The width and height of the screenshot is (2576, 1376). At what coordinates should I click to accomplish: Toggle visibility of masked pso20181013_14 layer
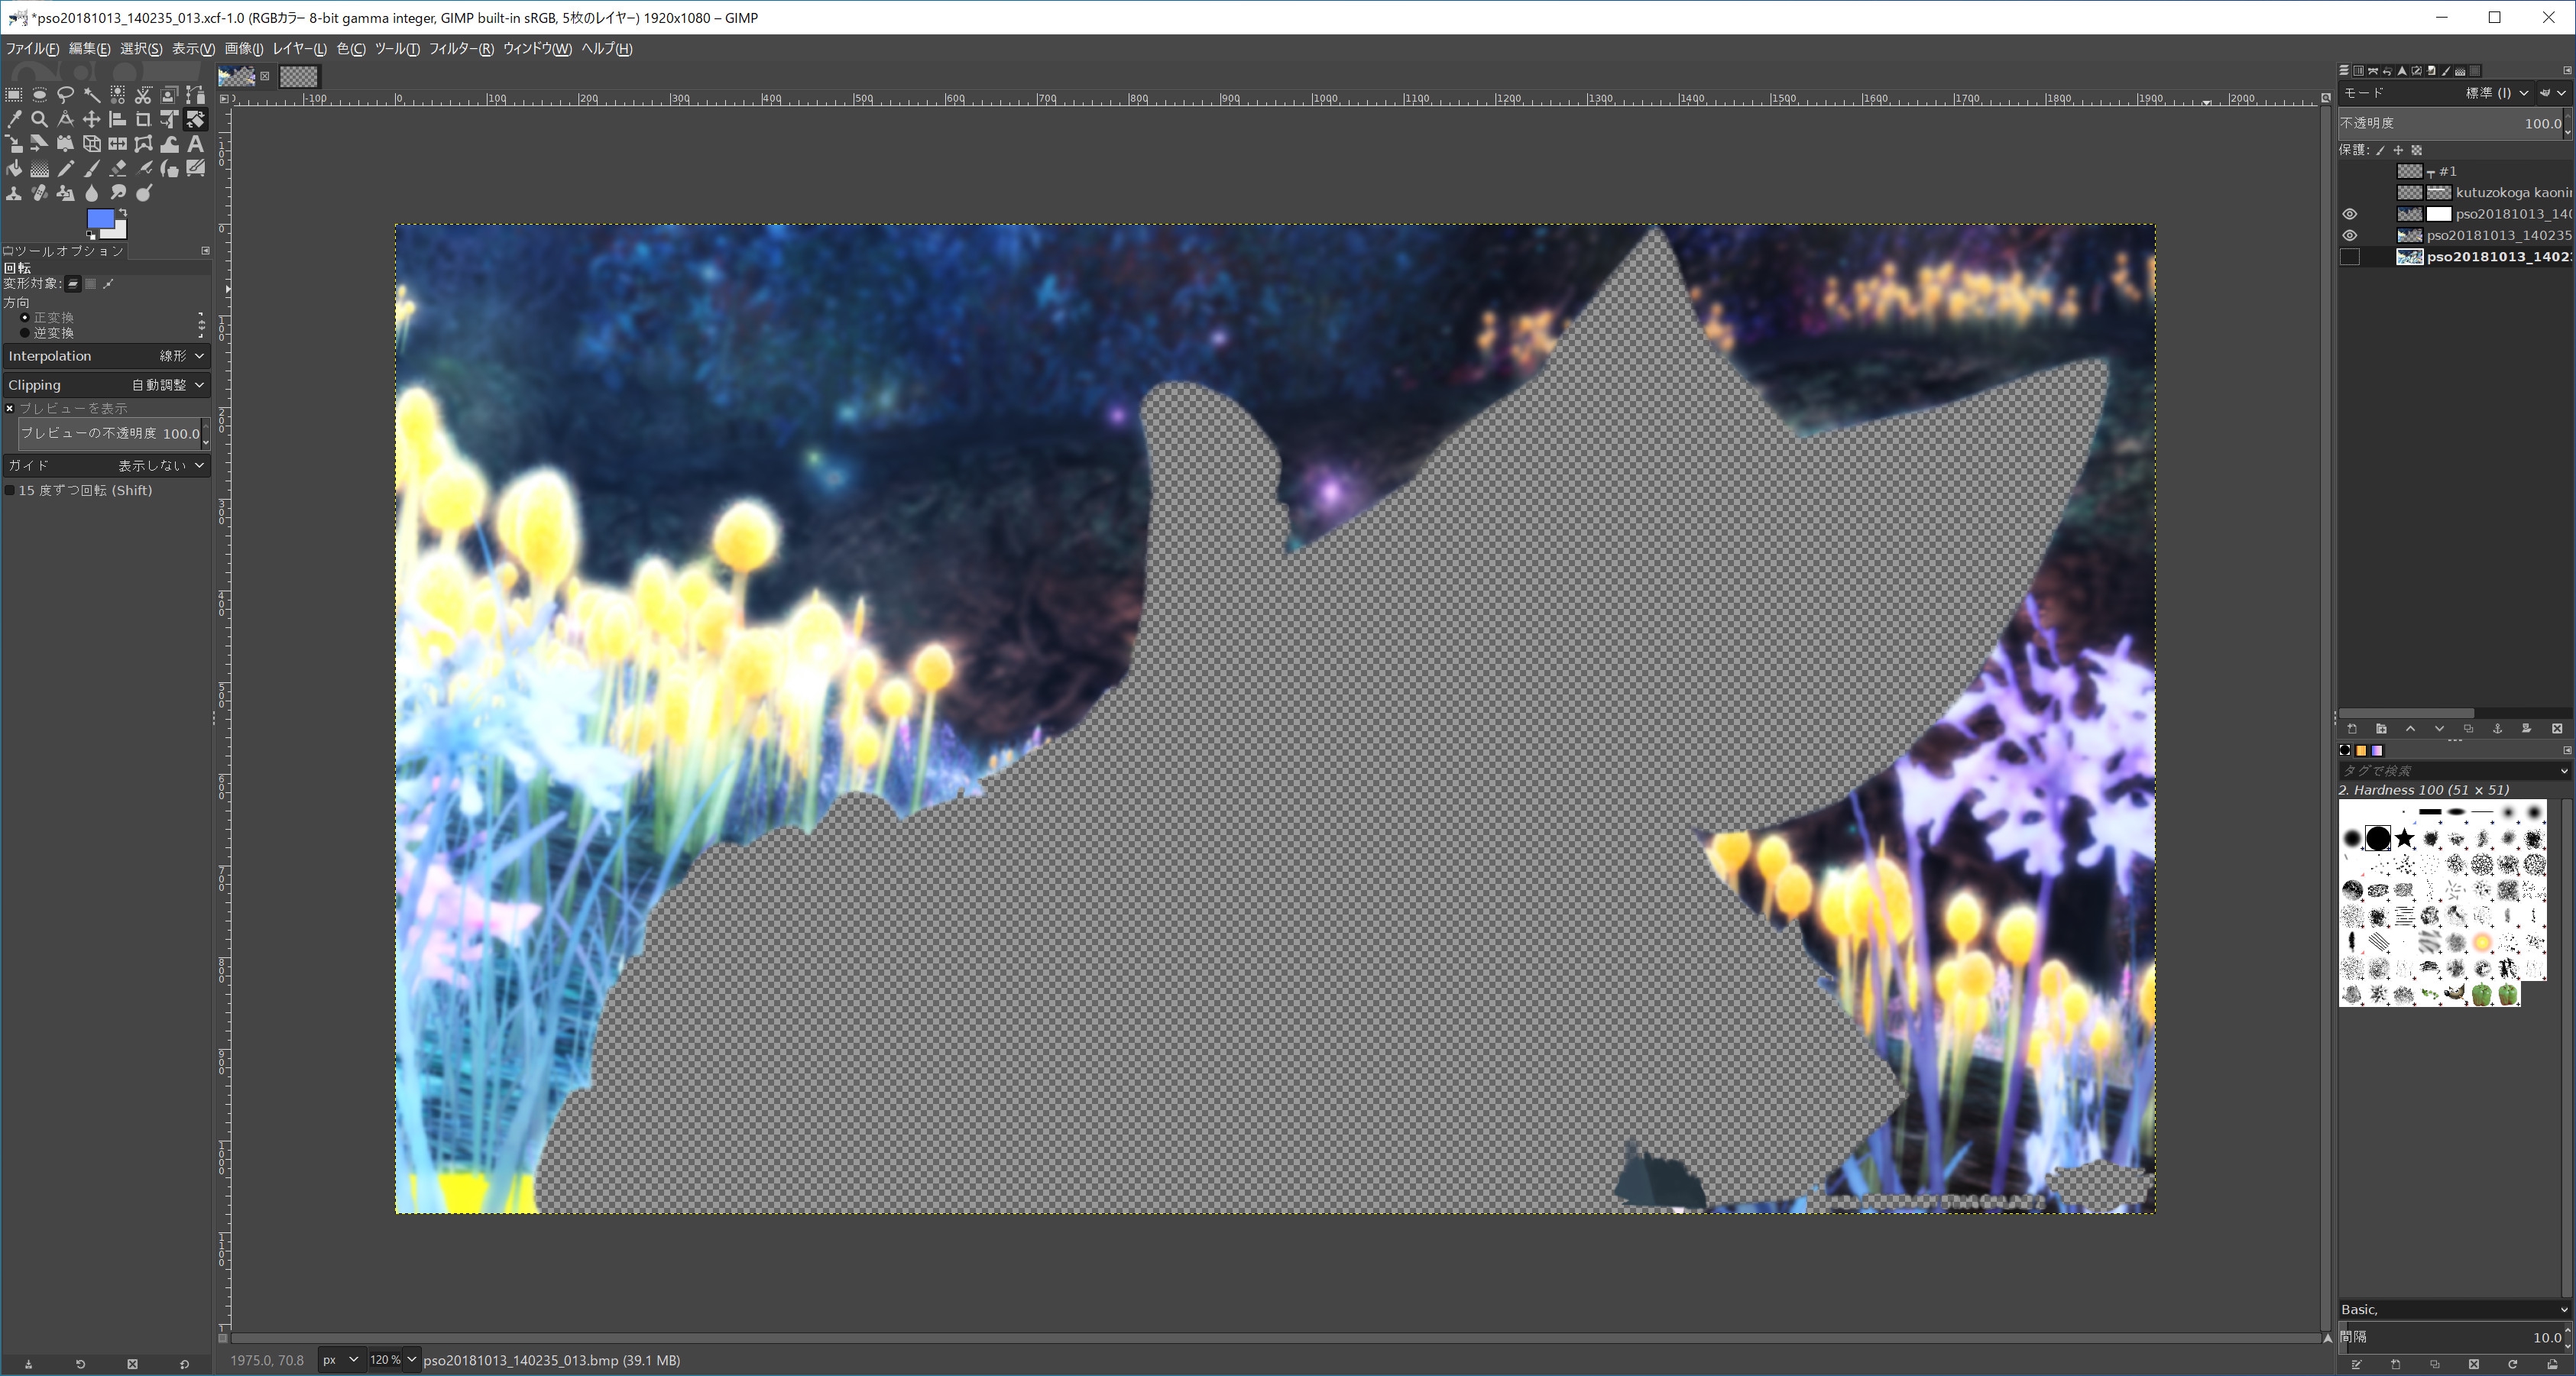(2350, 214)
